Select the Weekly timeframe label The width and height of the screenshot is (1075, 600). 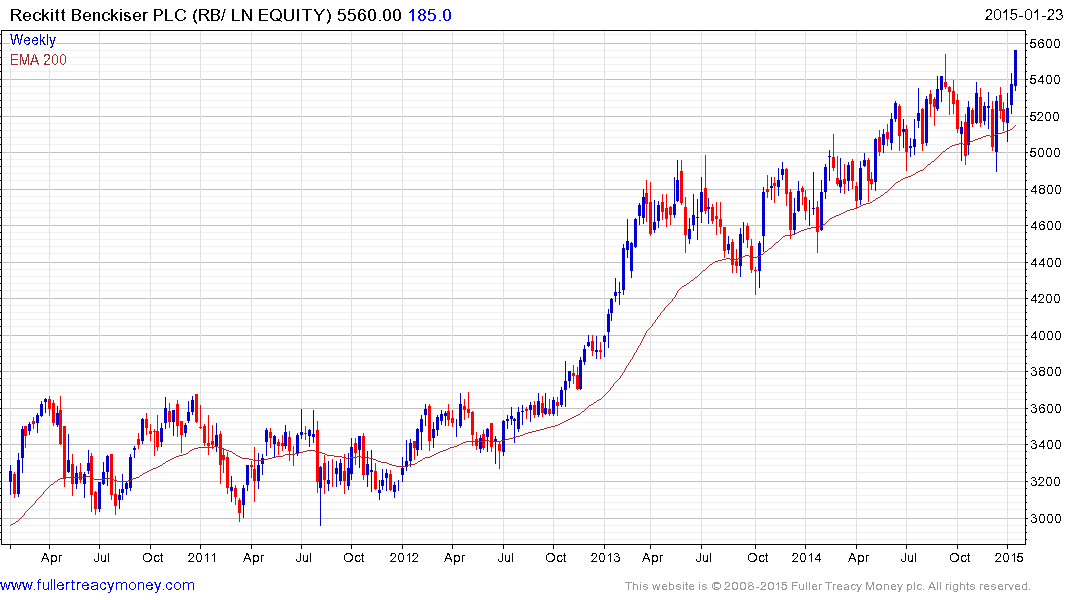(33, 40)
